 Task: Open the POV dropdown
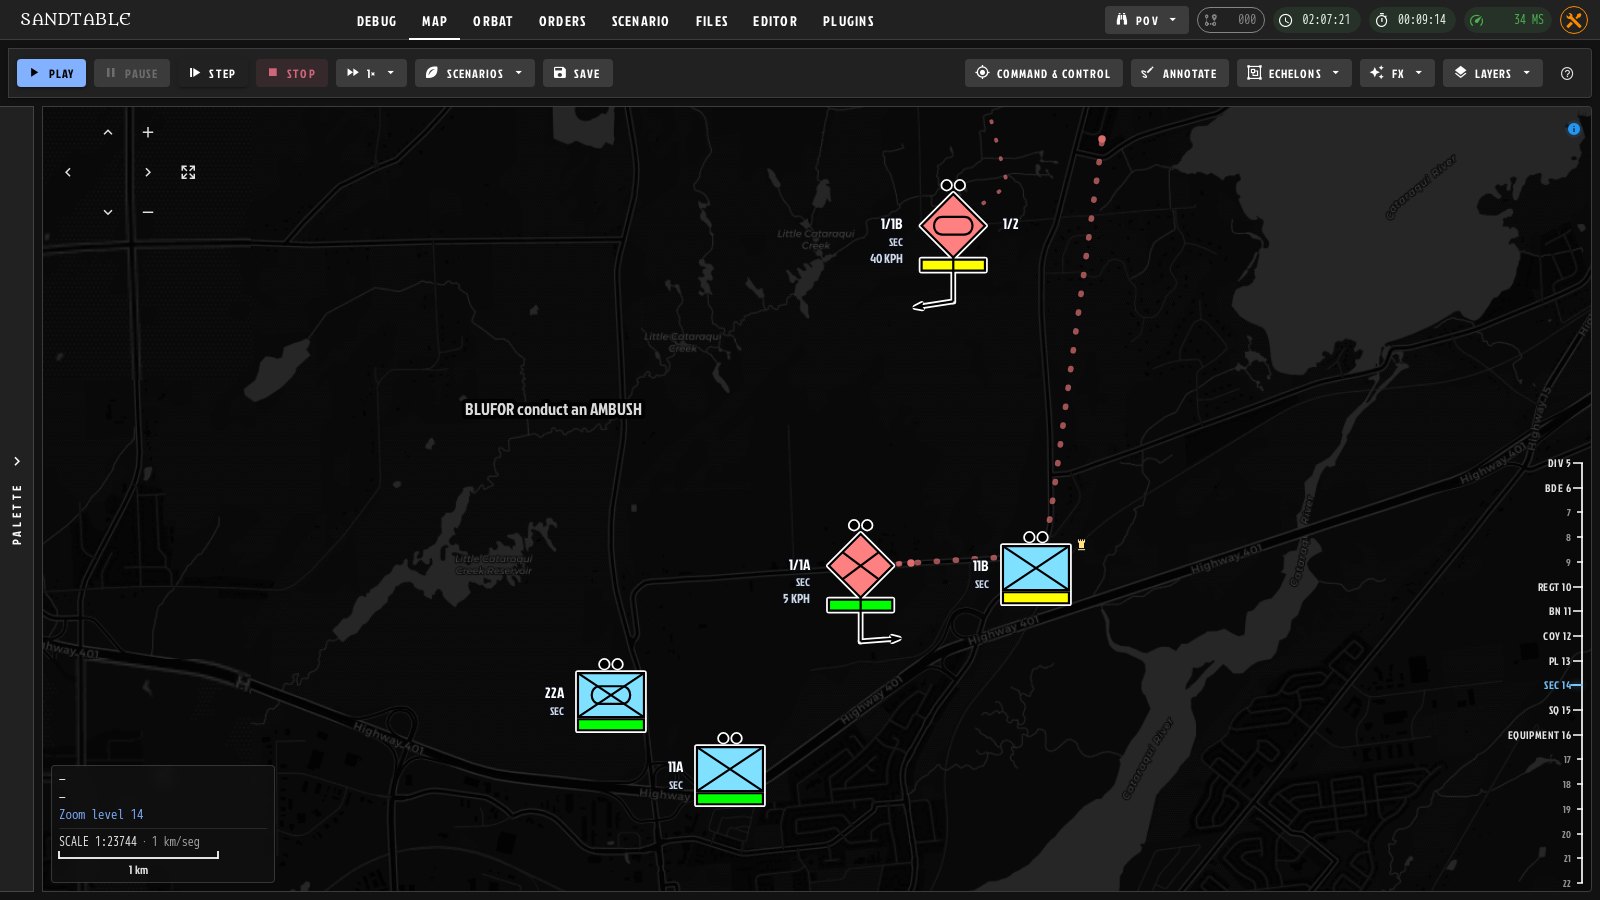pos(1147,20)
